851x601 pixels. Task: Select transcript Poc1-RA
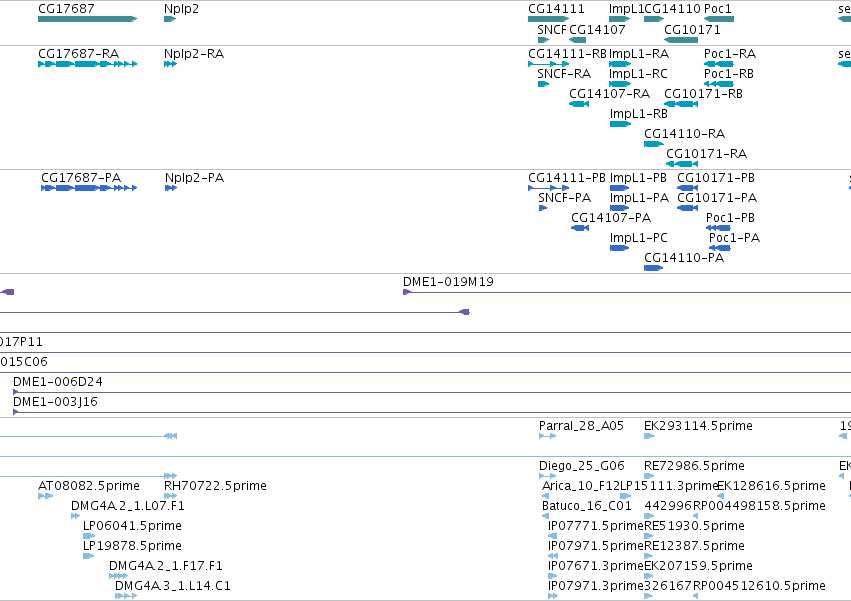719,64
